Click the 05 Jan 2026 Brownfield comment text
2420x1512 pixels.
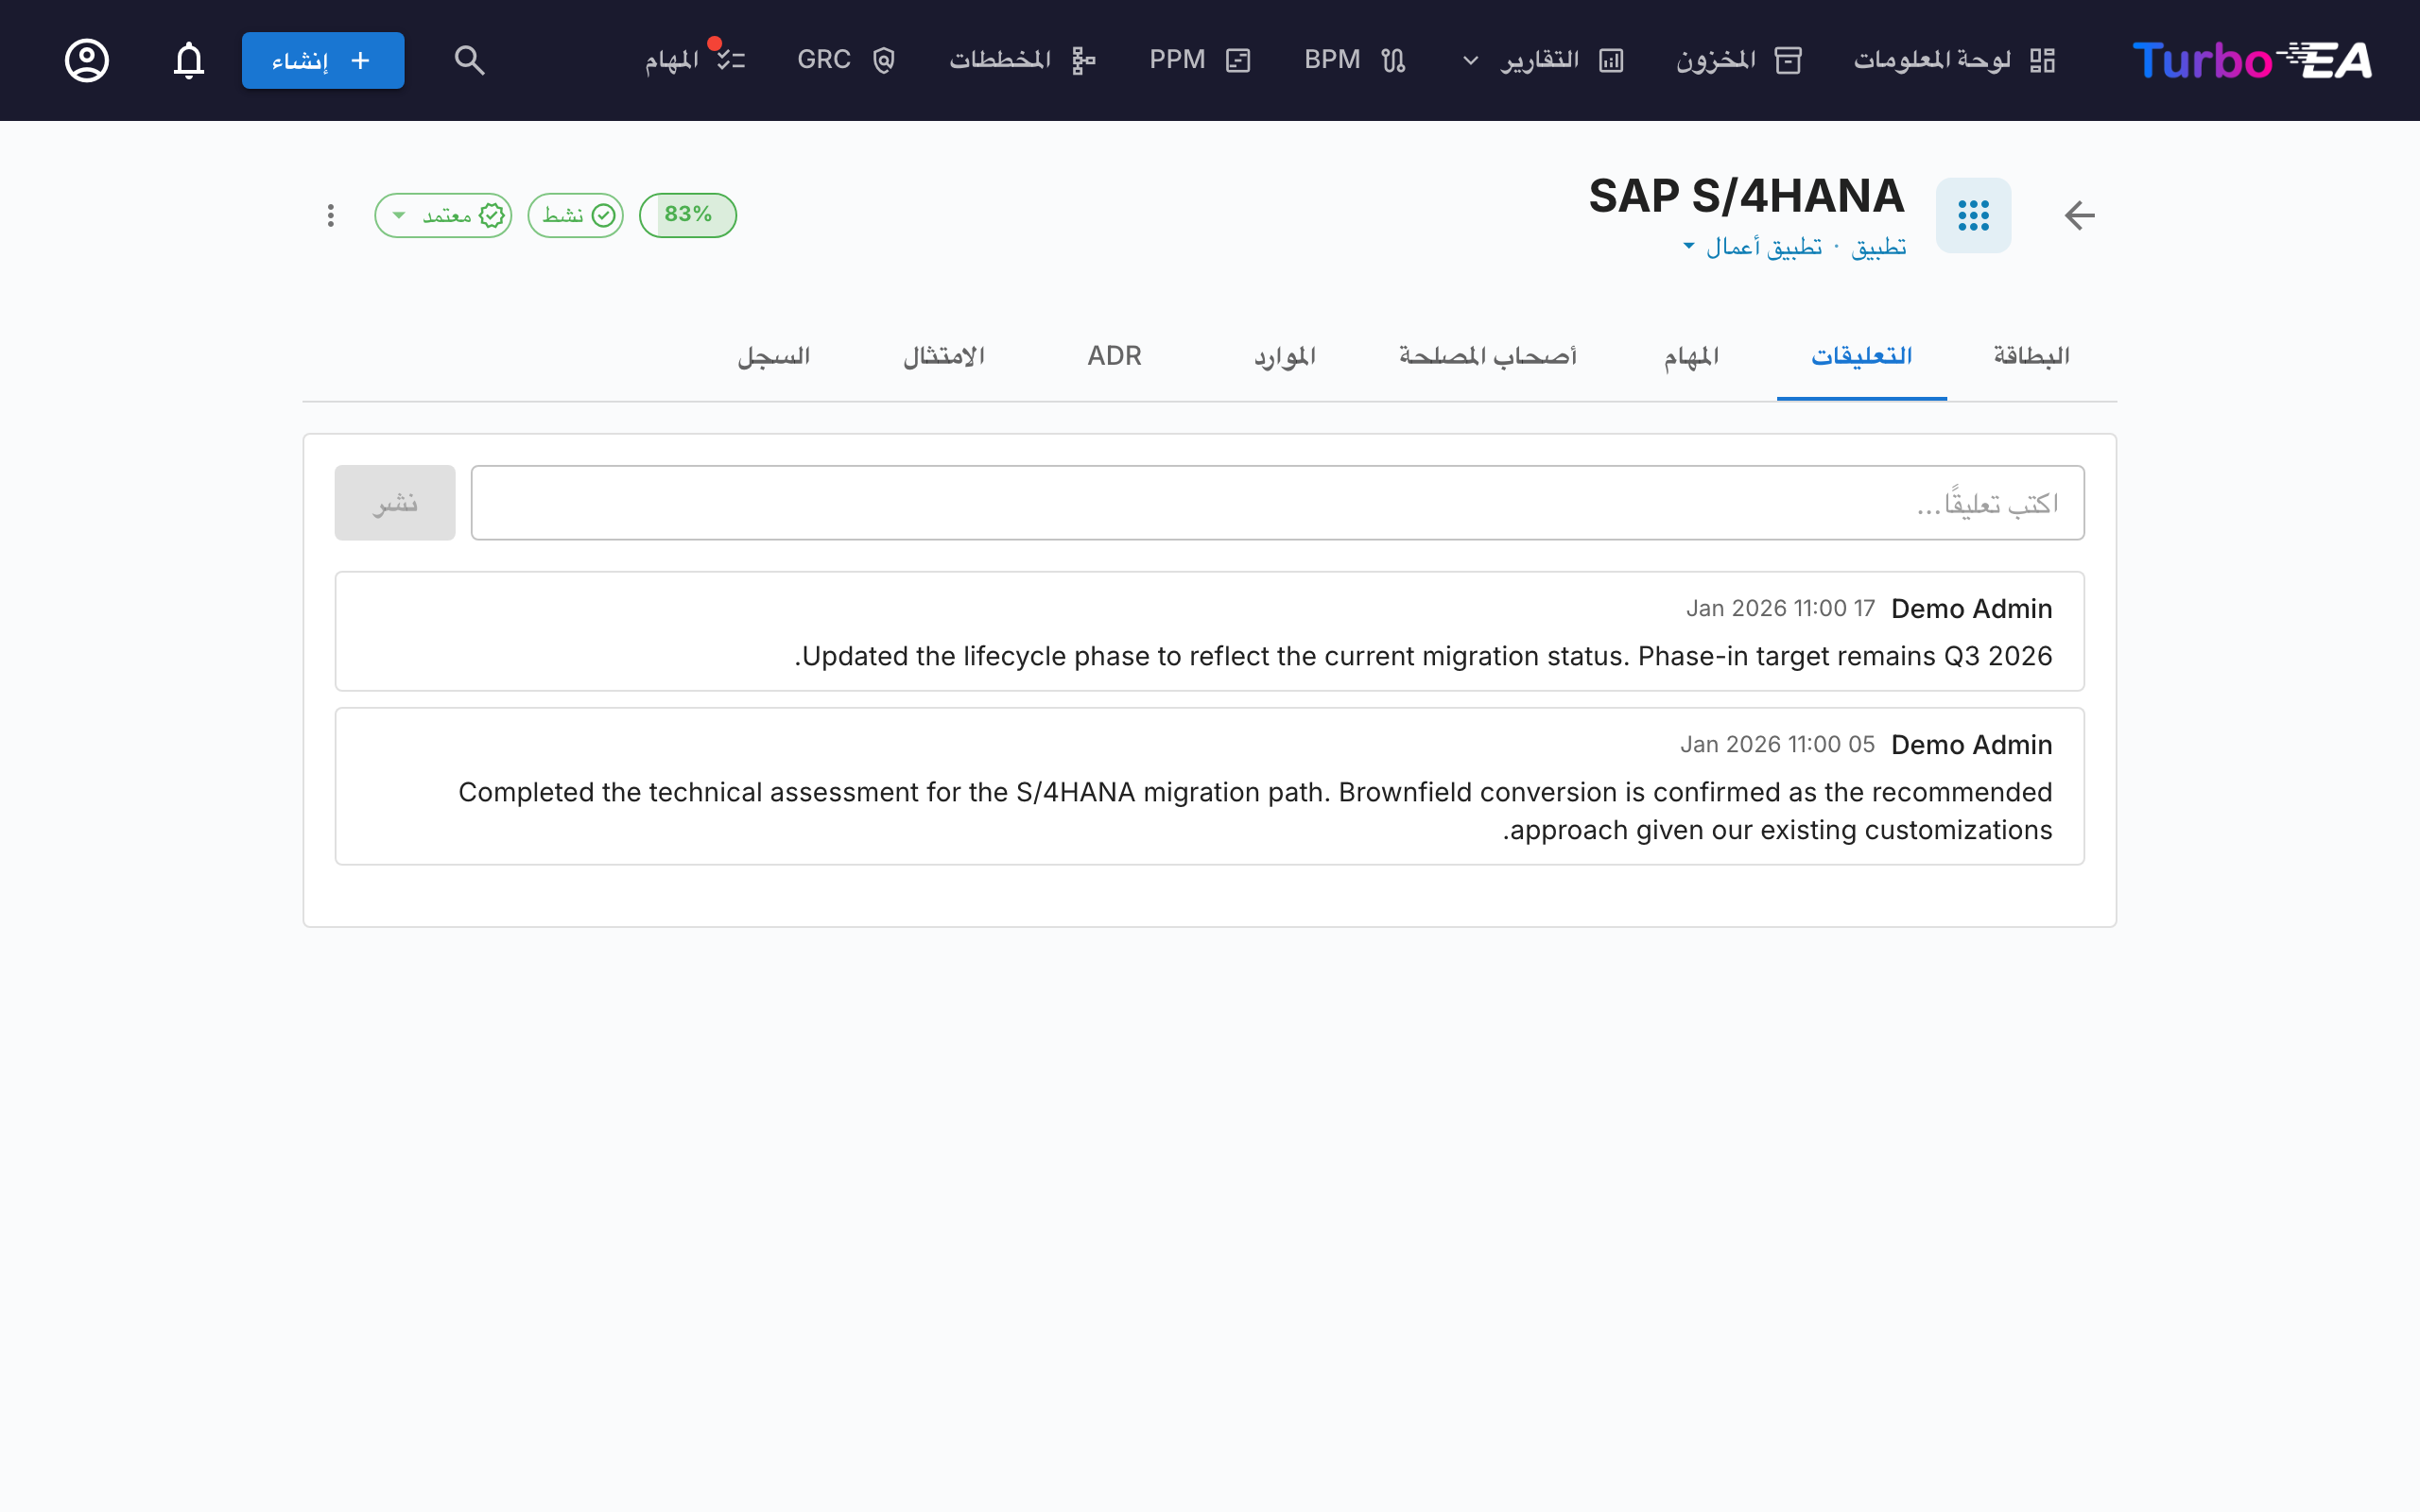[1255, 811]
